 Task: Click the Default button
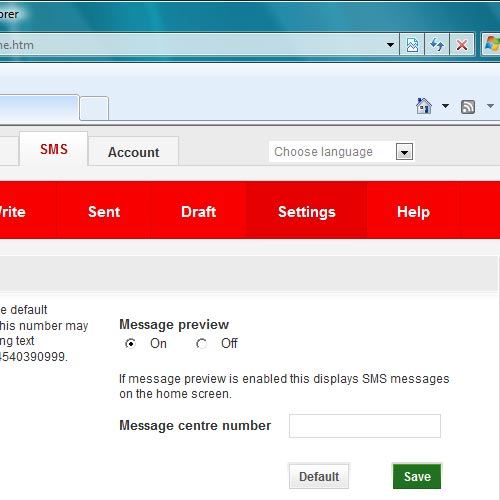click(x=319, y=476)
